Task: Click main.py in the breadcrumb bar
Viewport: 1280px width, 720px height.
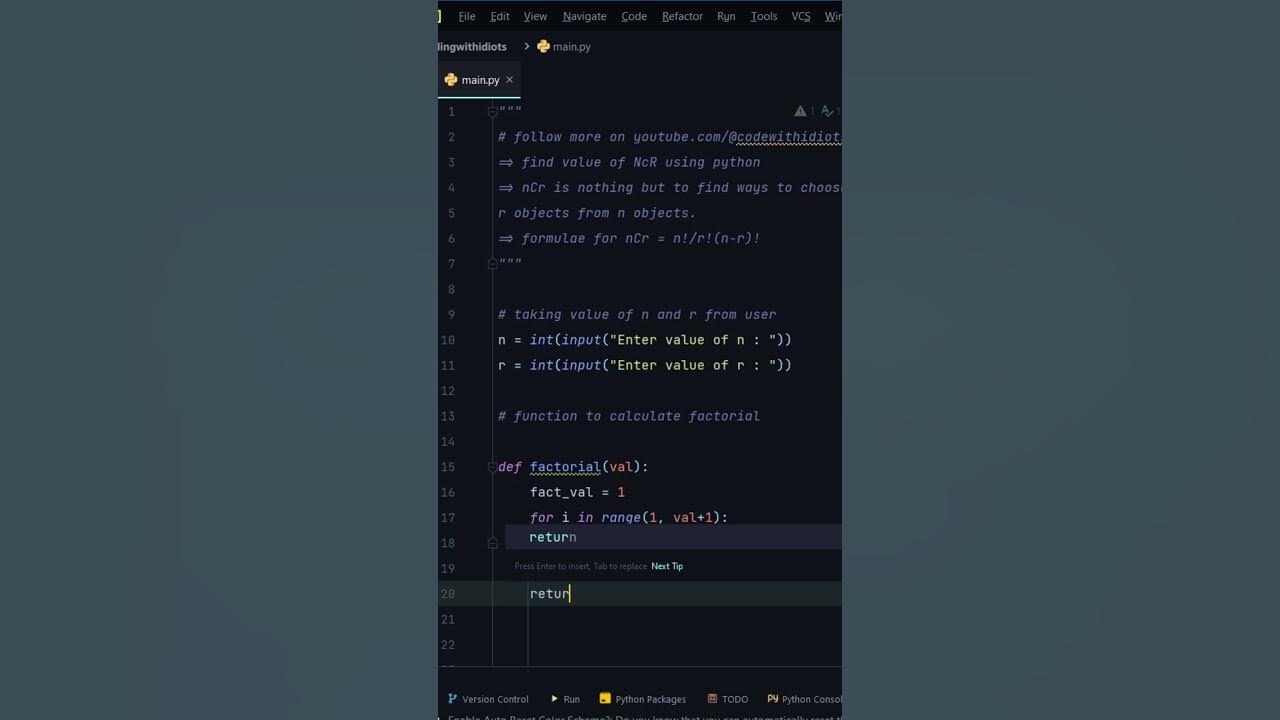Action: [x=564, y=46]
